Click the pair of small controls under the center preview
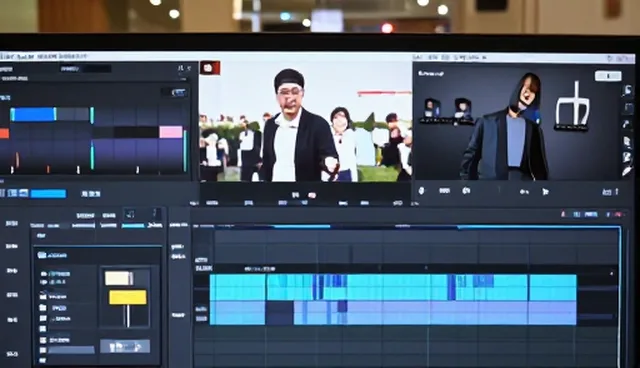Image resolution: width=640 pixels, height=368 pixels. coord(304,195)
